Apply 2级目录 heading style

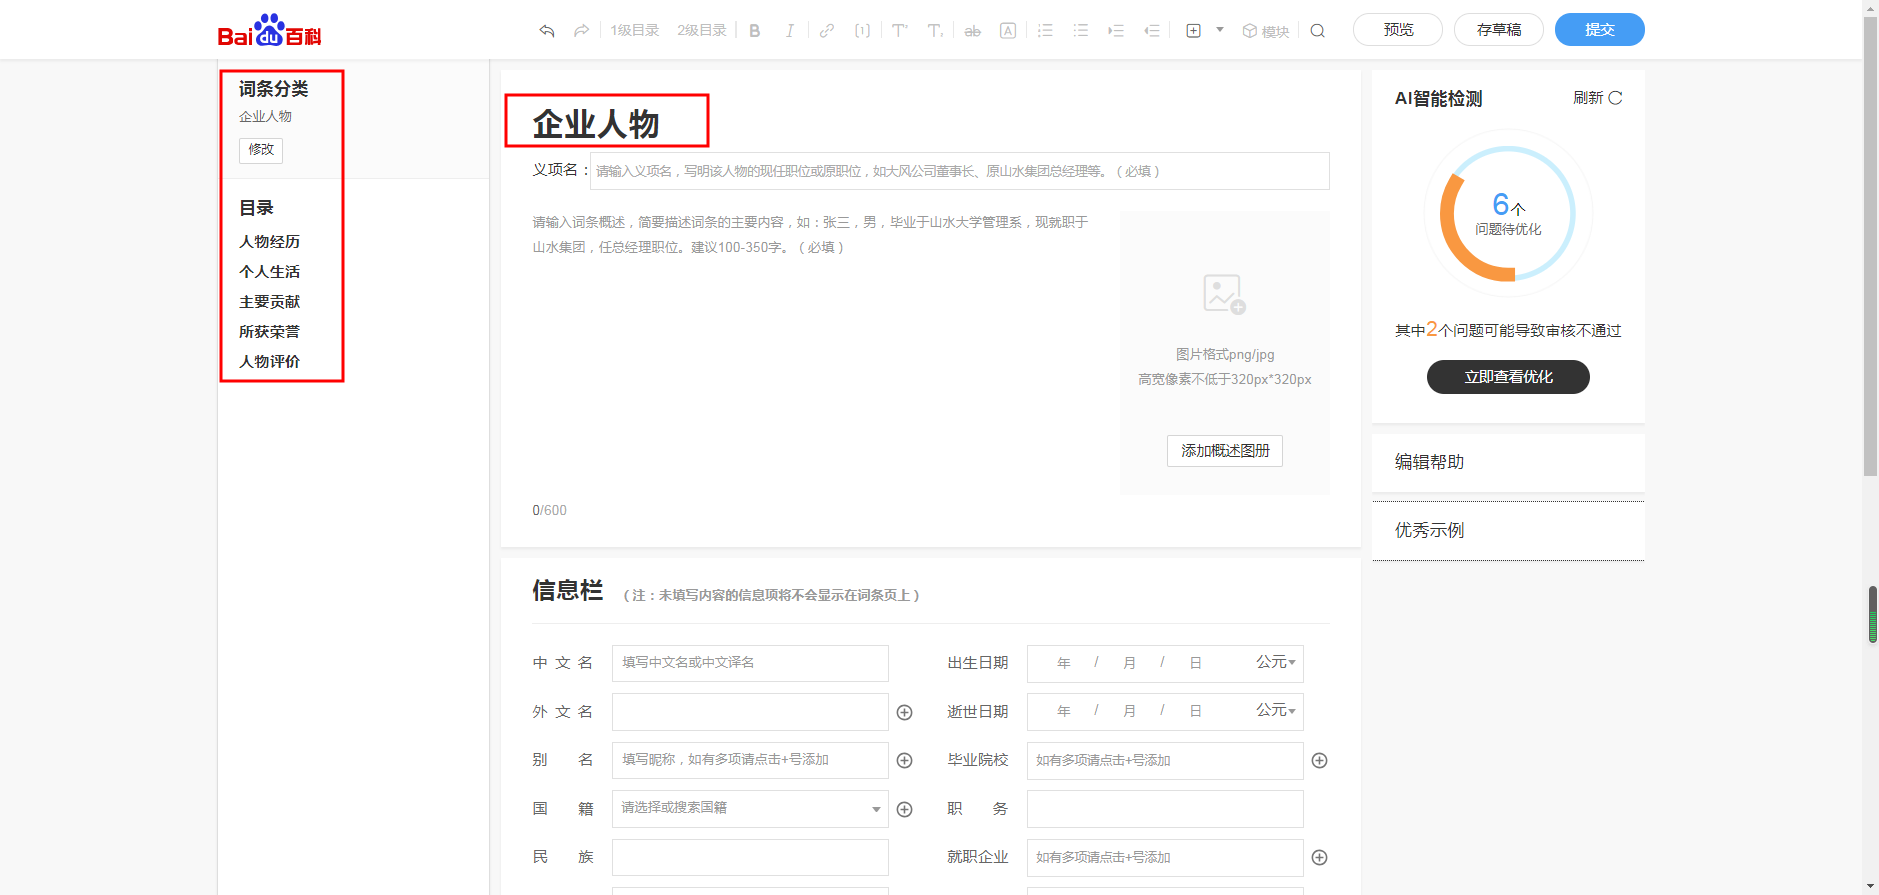click(x=702, y=31)
